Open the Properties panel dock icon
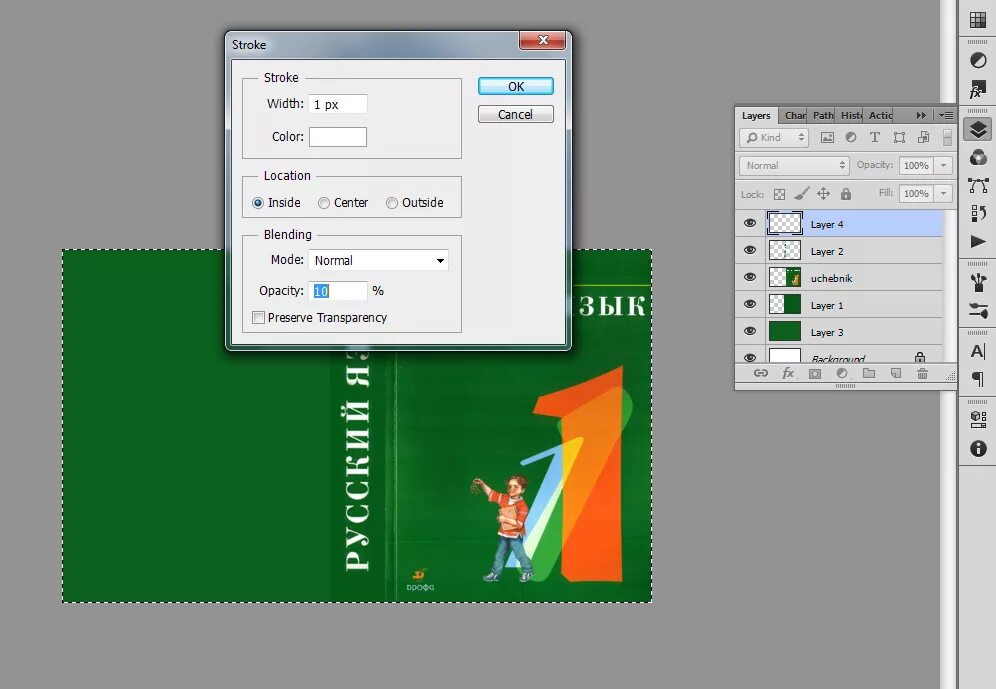Screen dimensions: 996x689 point(978,420)
